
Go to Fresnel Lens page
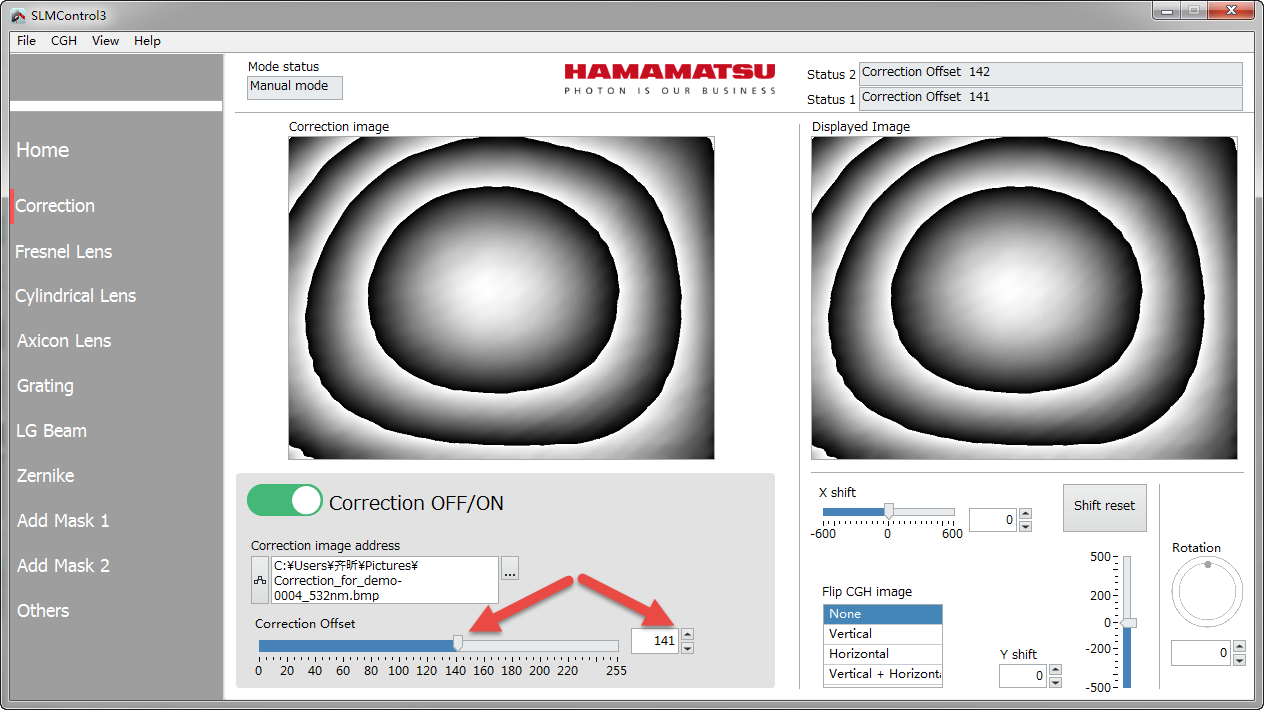click(64, 252)
